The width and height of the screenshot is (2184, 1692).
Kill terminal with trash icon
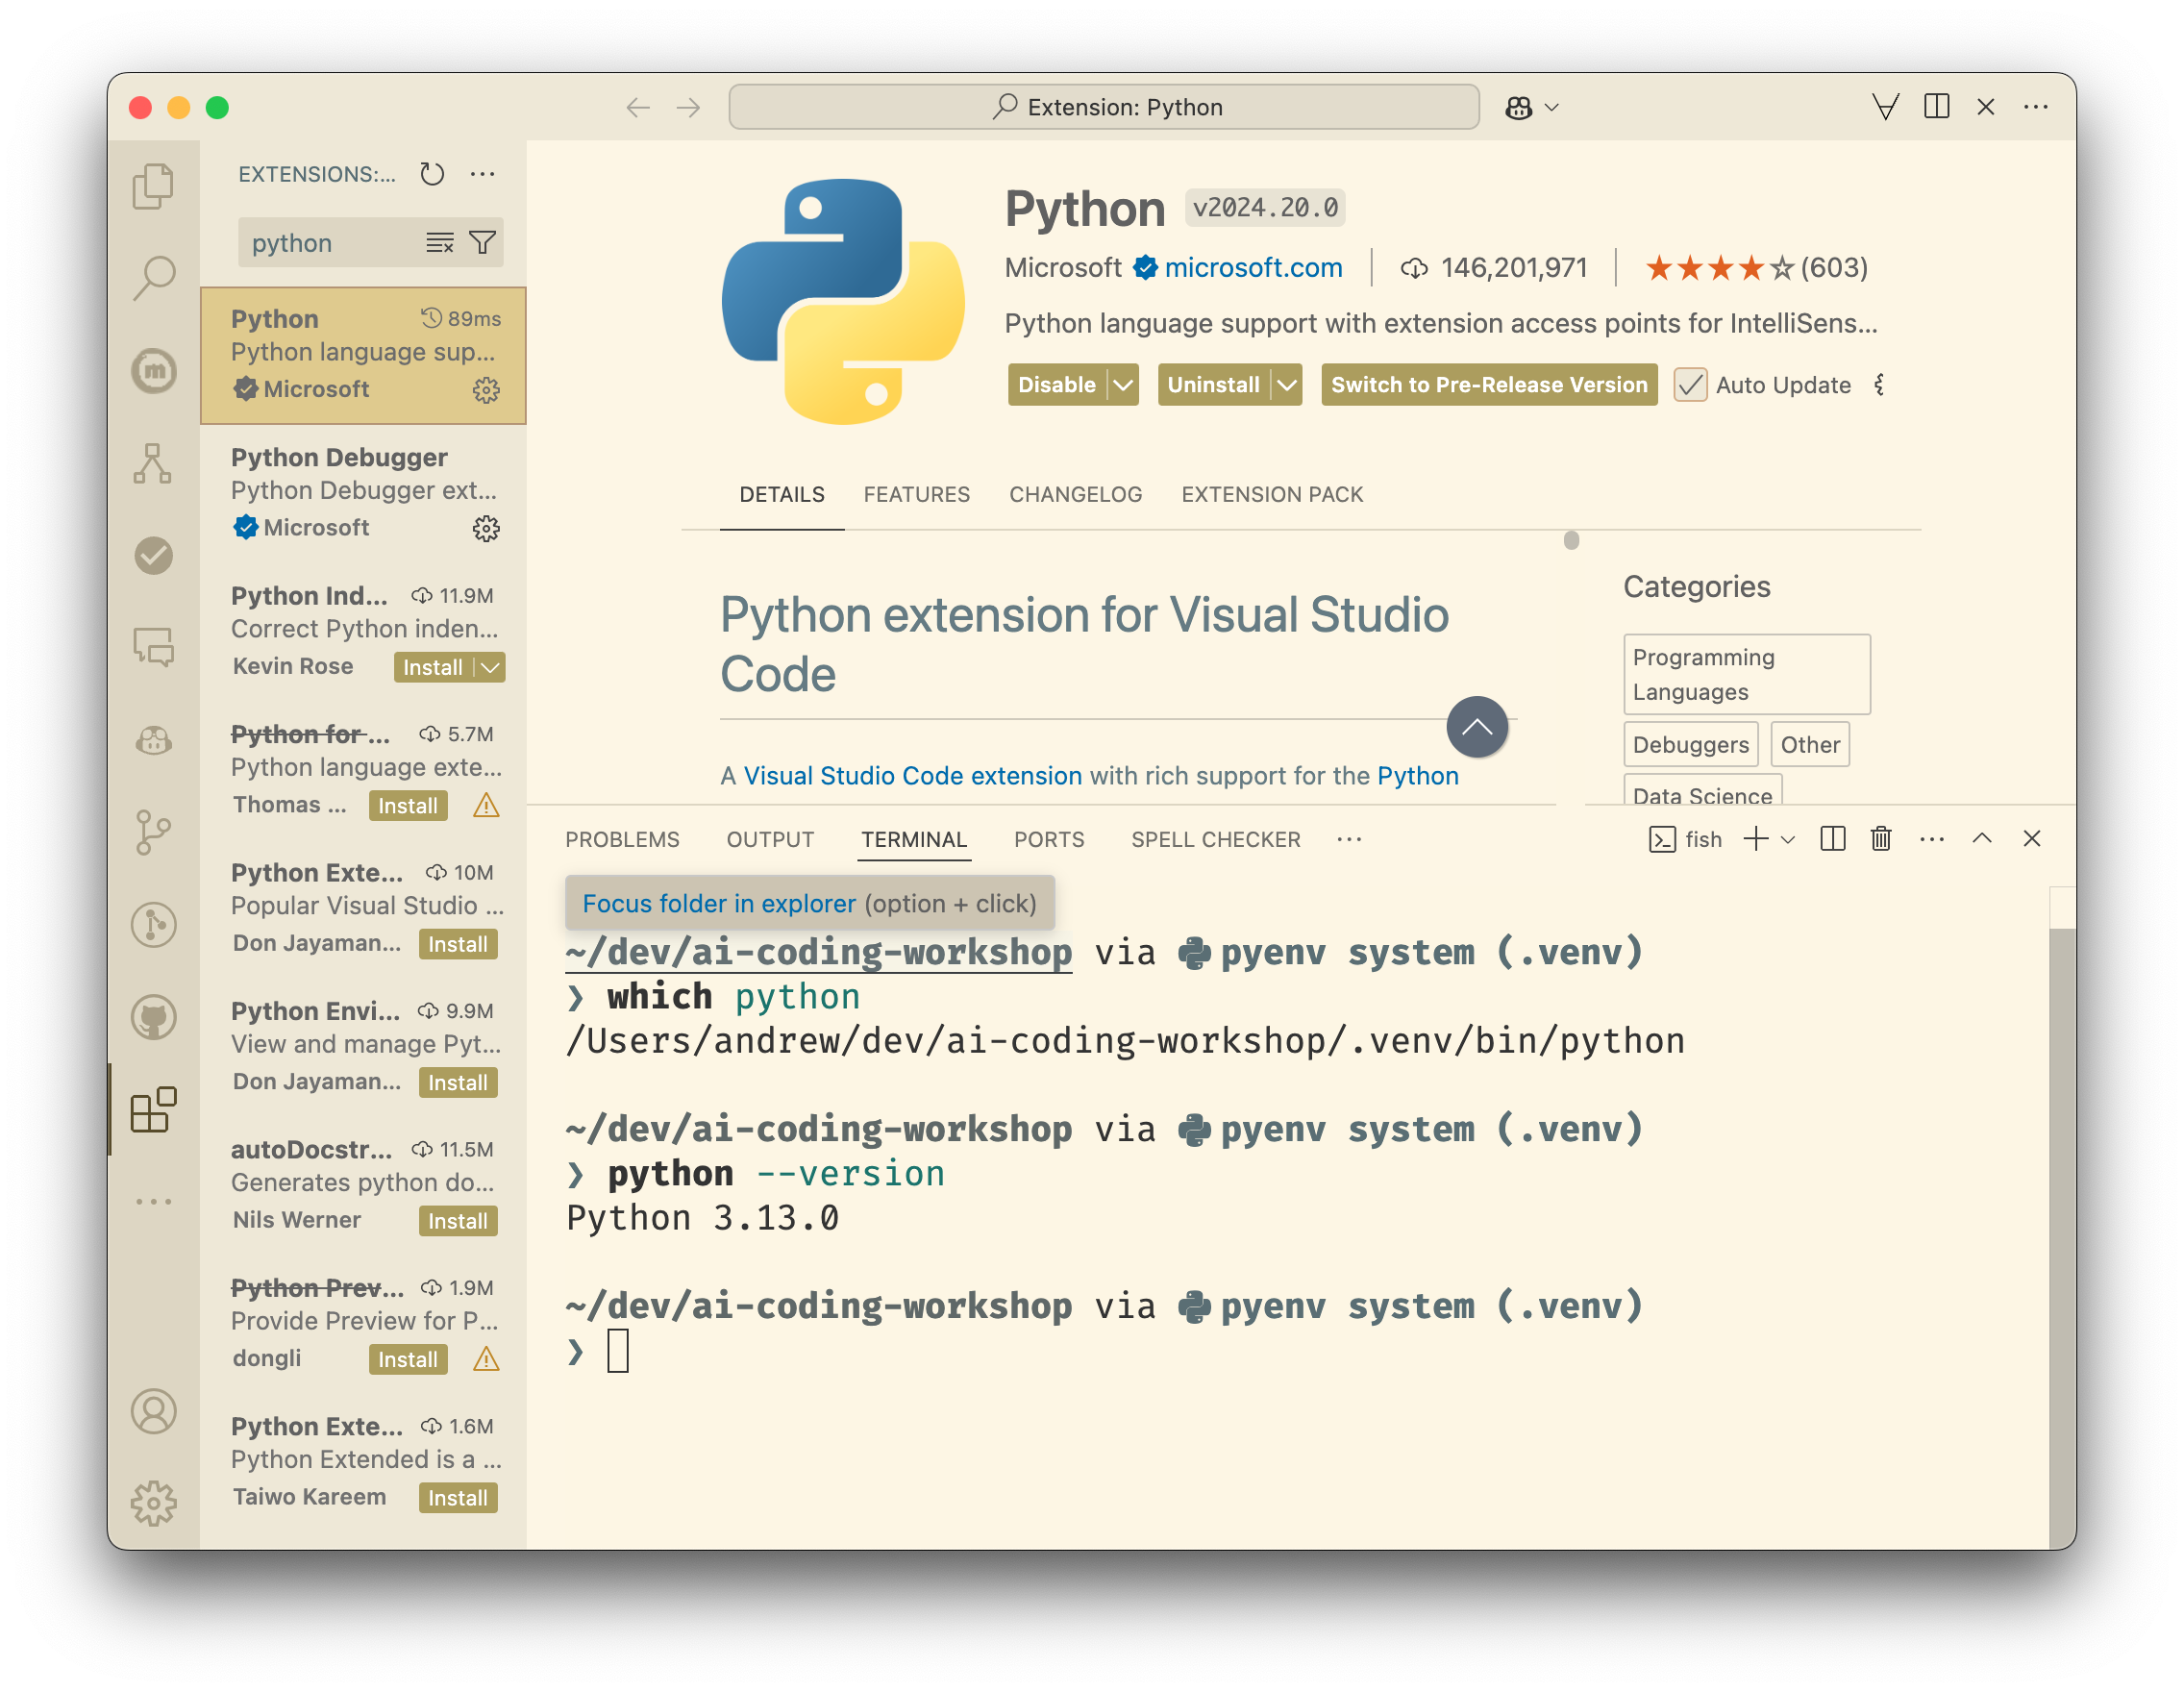click(x=1881, y=839)
